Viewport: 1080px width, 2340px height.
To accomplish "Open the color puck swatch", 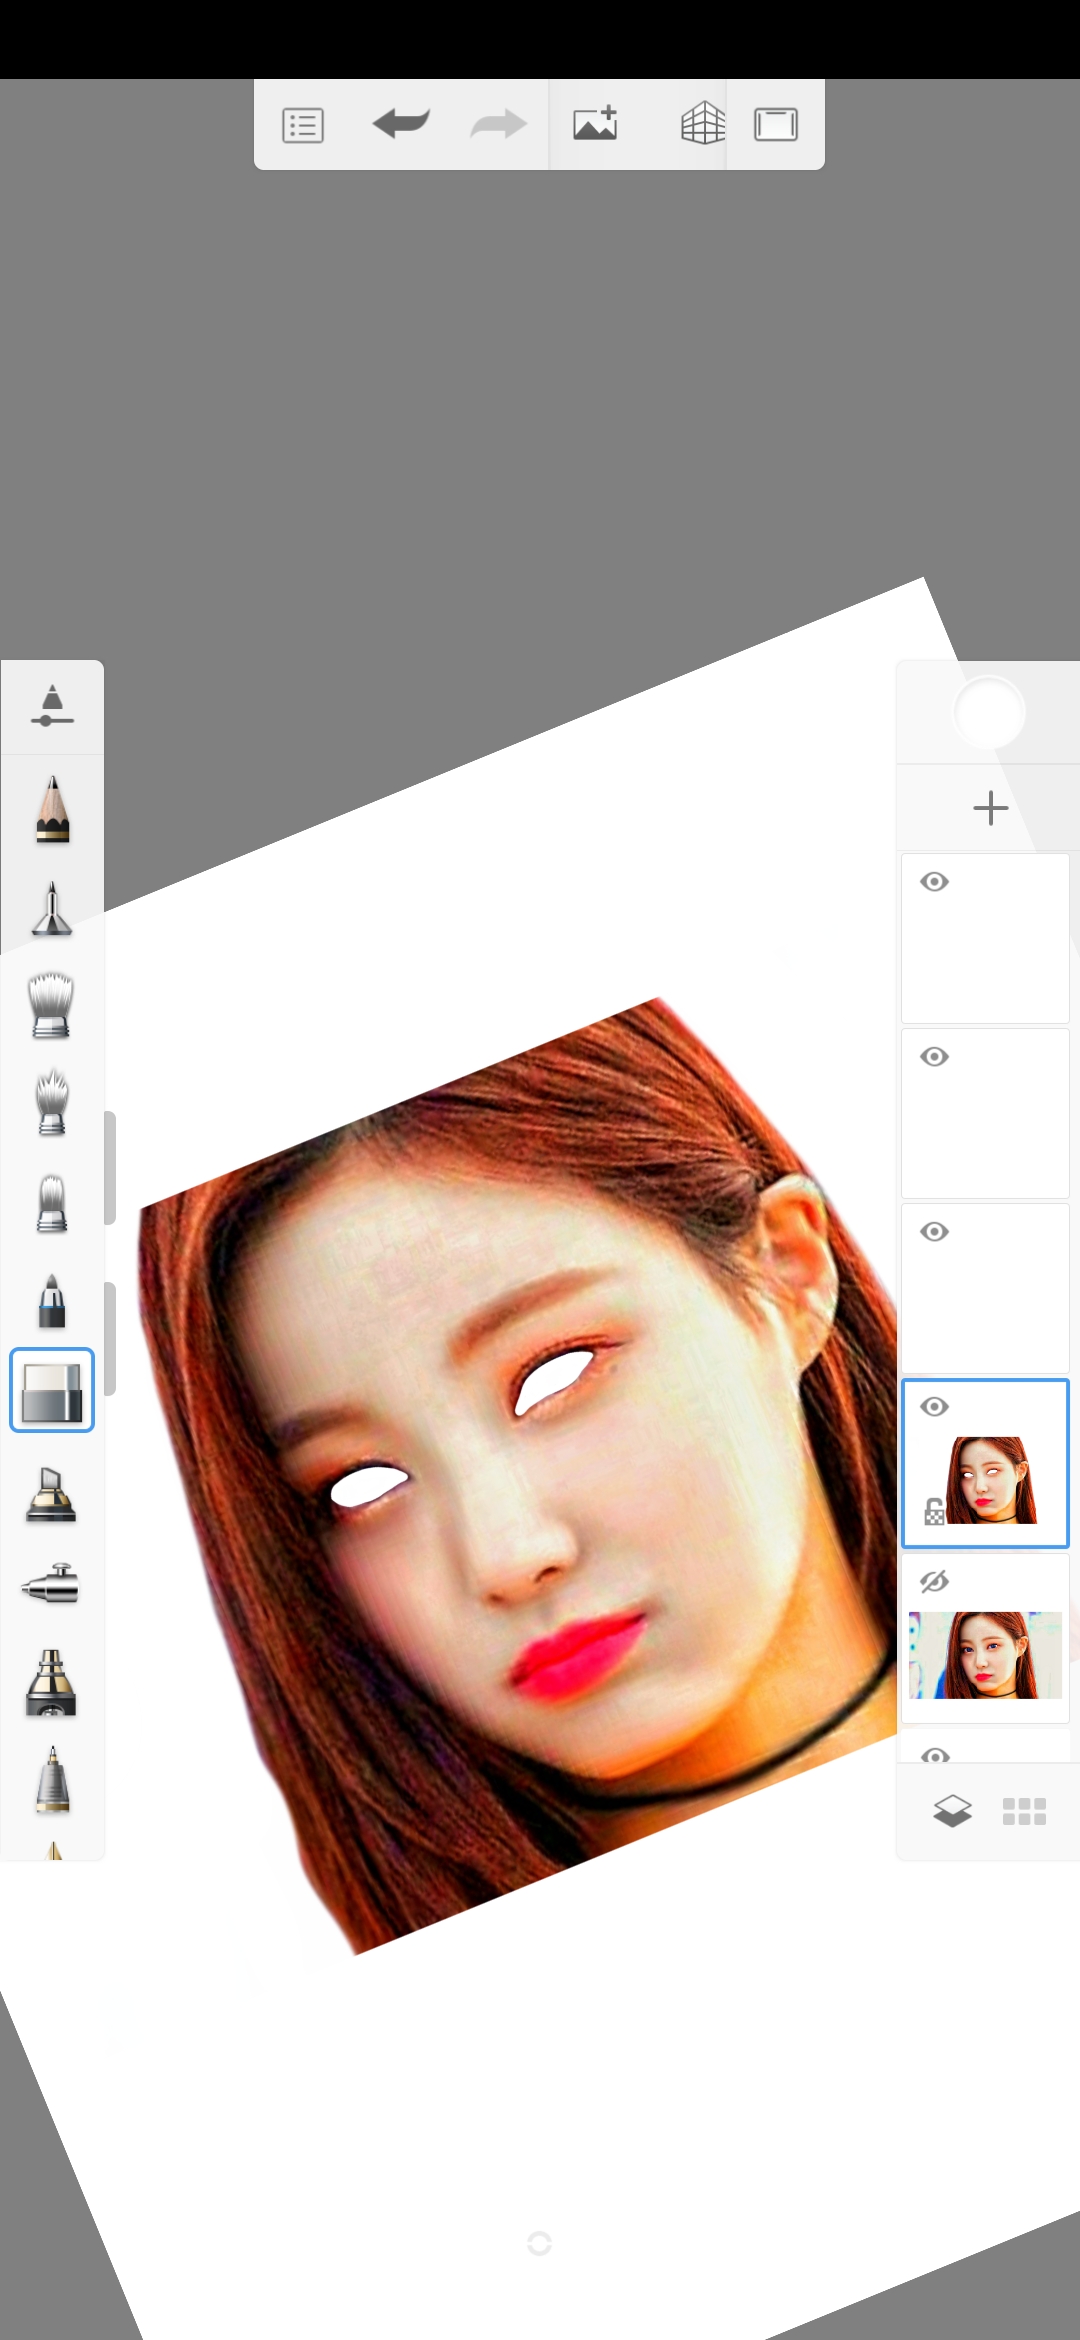I will point(989,713).
